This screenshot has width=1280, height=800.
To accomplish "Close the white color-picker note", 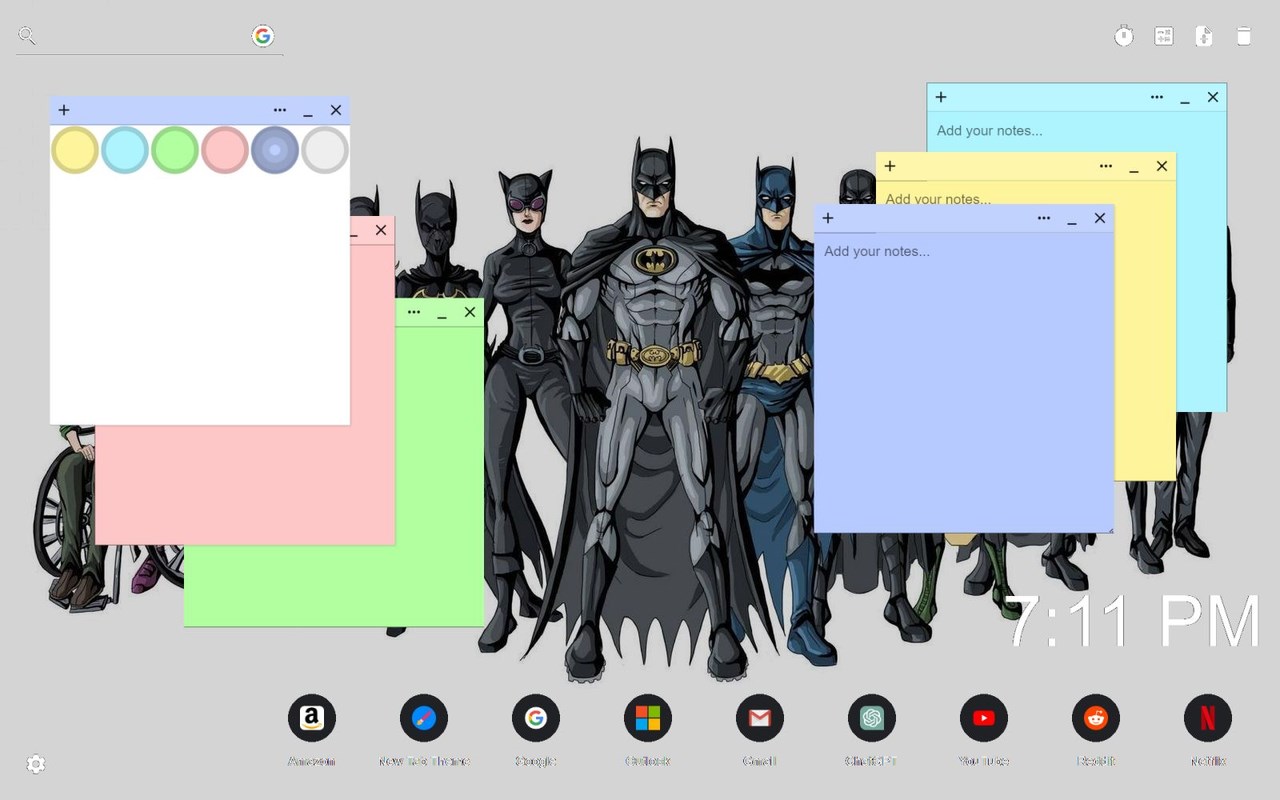I will tap(336, 110).
